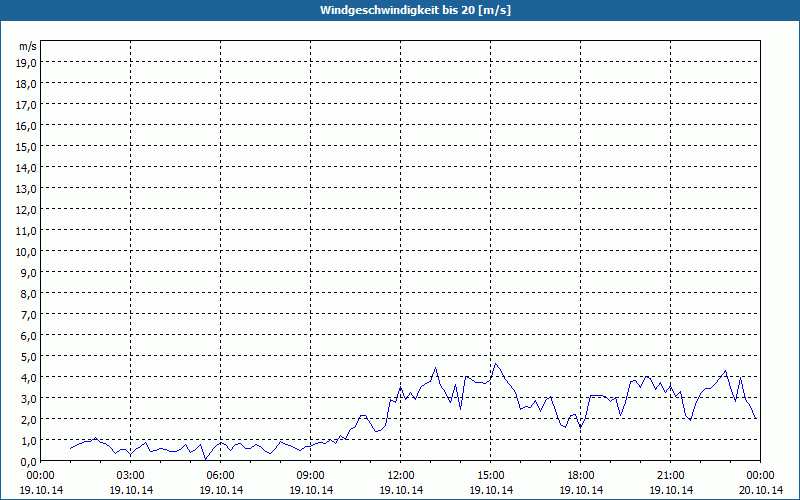800x500 pixels.
Task: Click the 16,0 y-axis value
Action: 27,126
